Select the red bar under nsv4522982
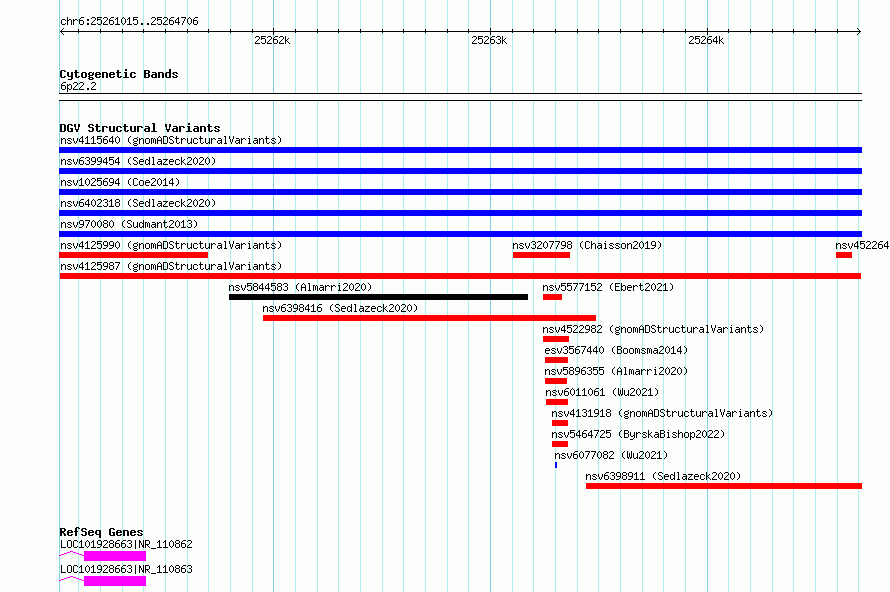The height and width of the screenshot is (592, 890). click(556, 339)
